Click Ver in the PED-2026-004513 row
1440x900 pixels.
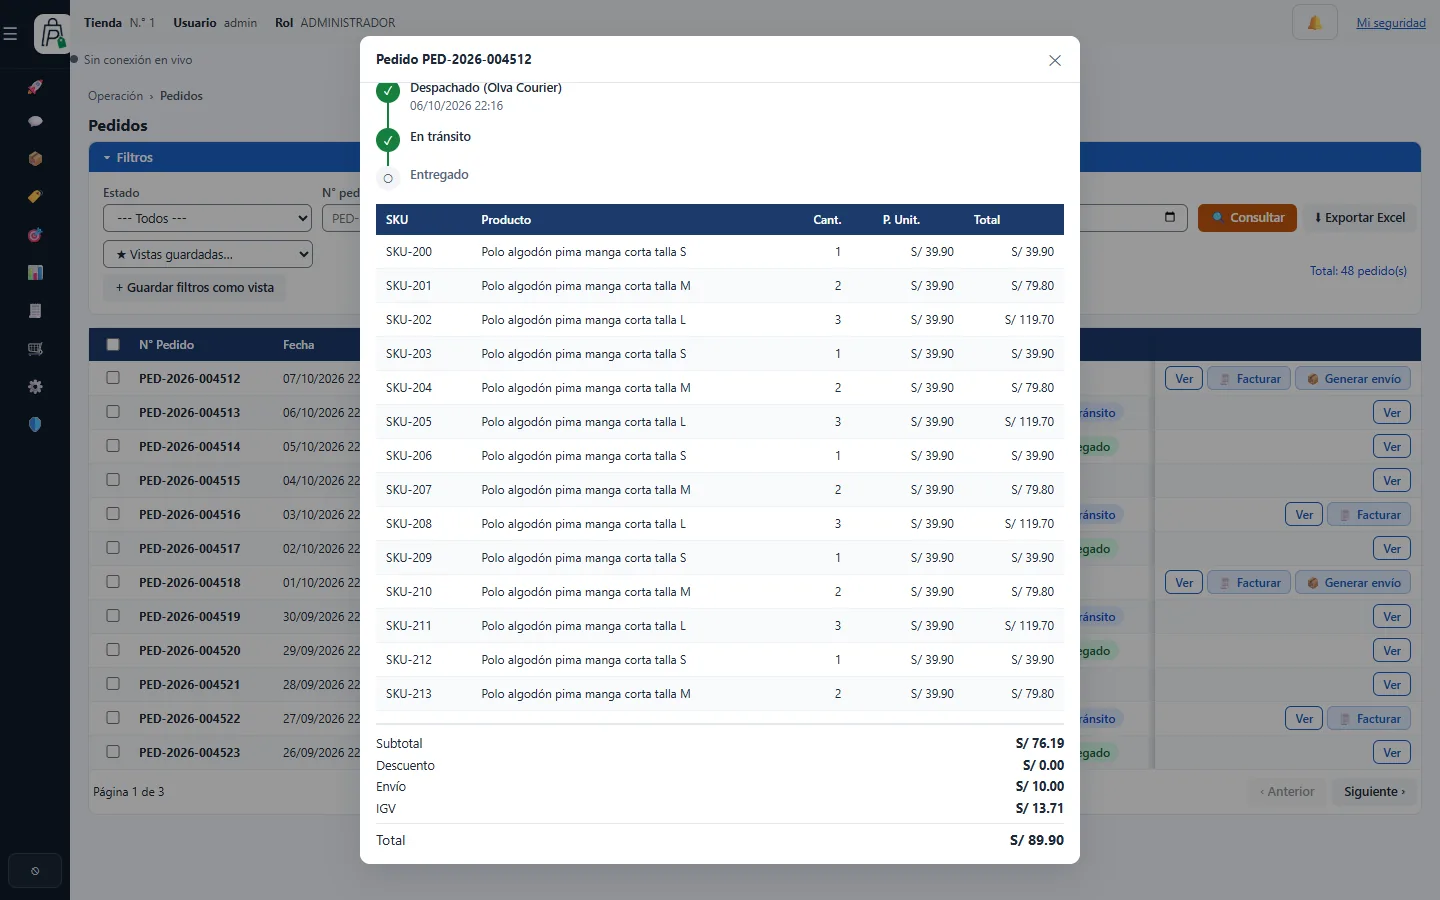click(1392, 413)
